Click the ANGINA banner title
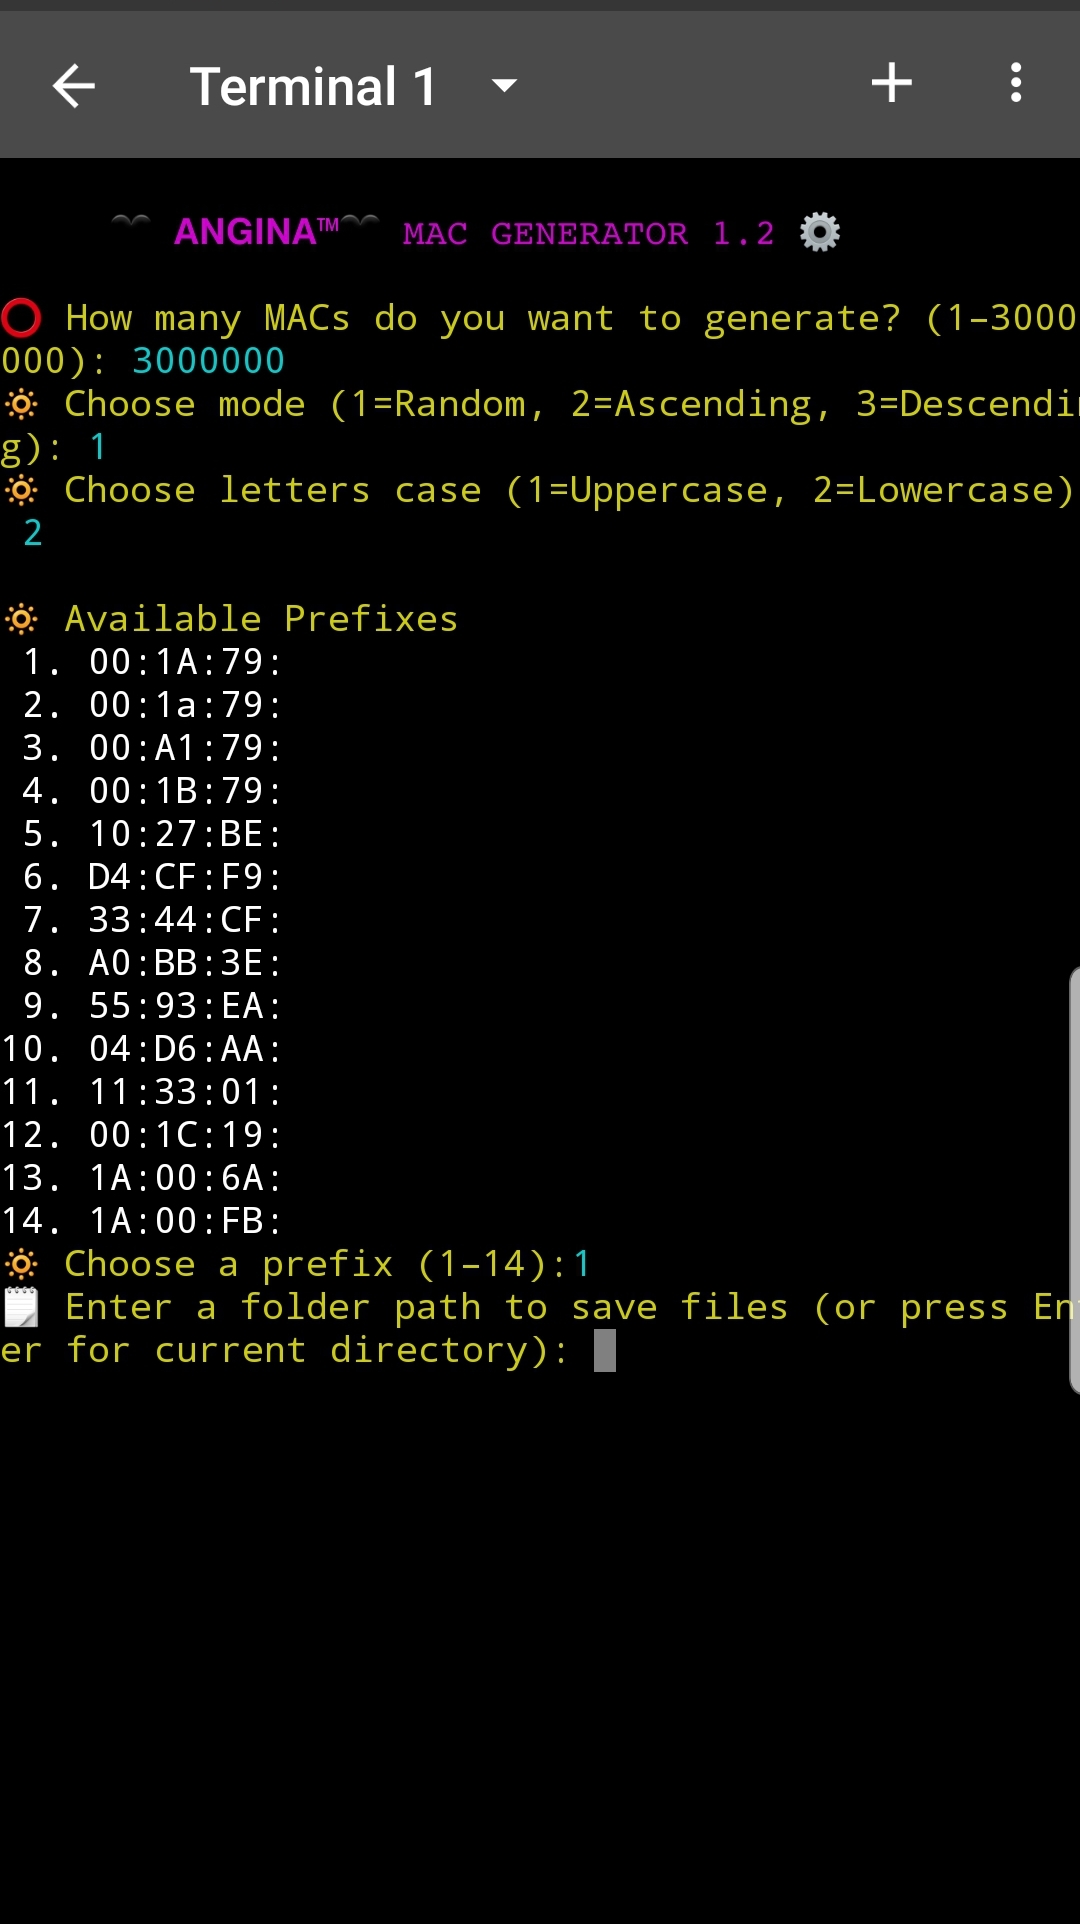1080x1924 pixels. coord(257,232)
